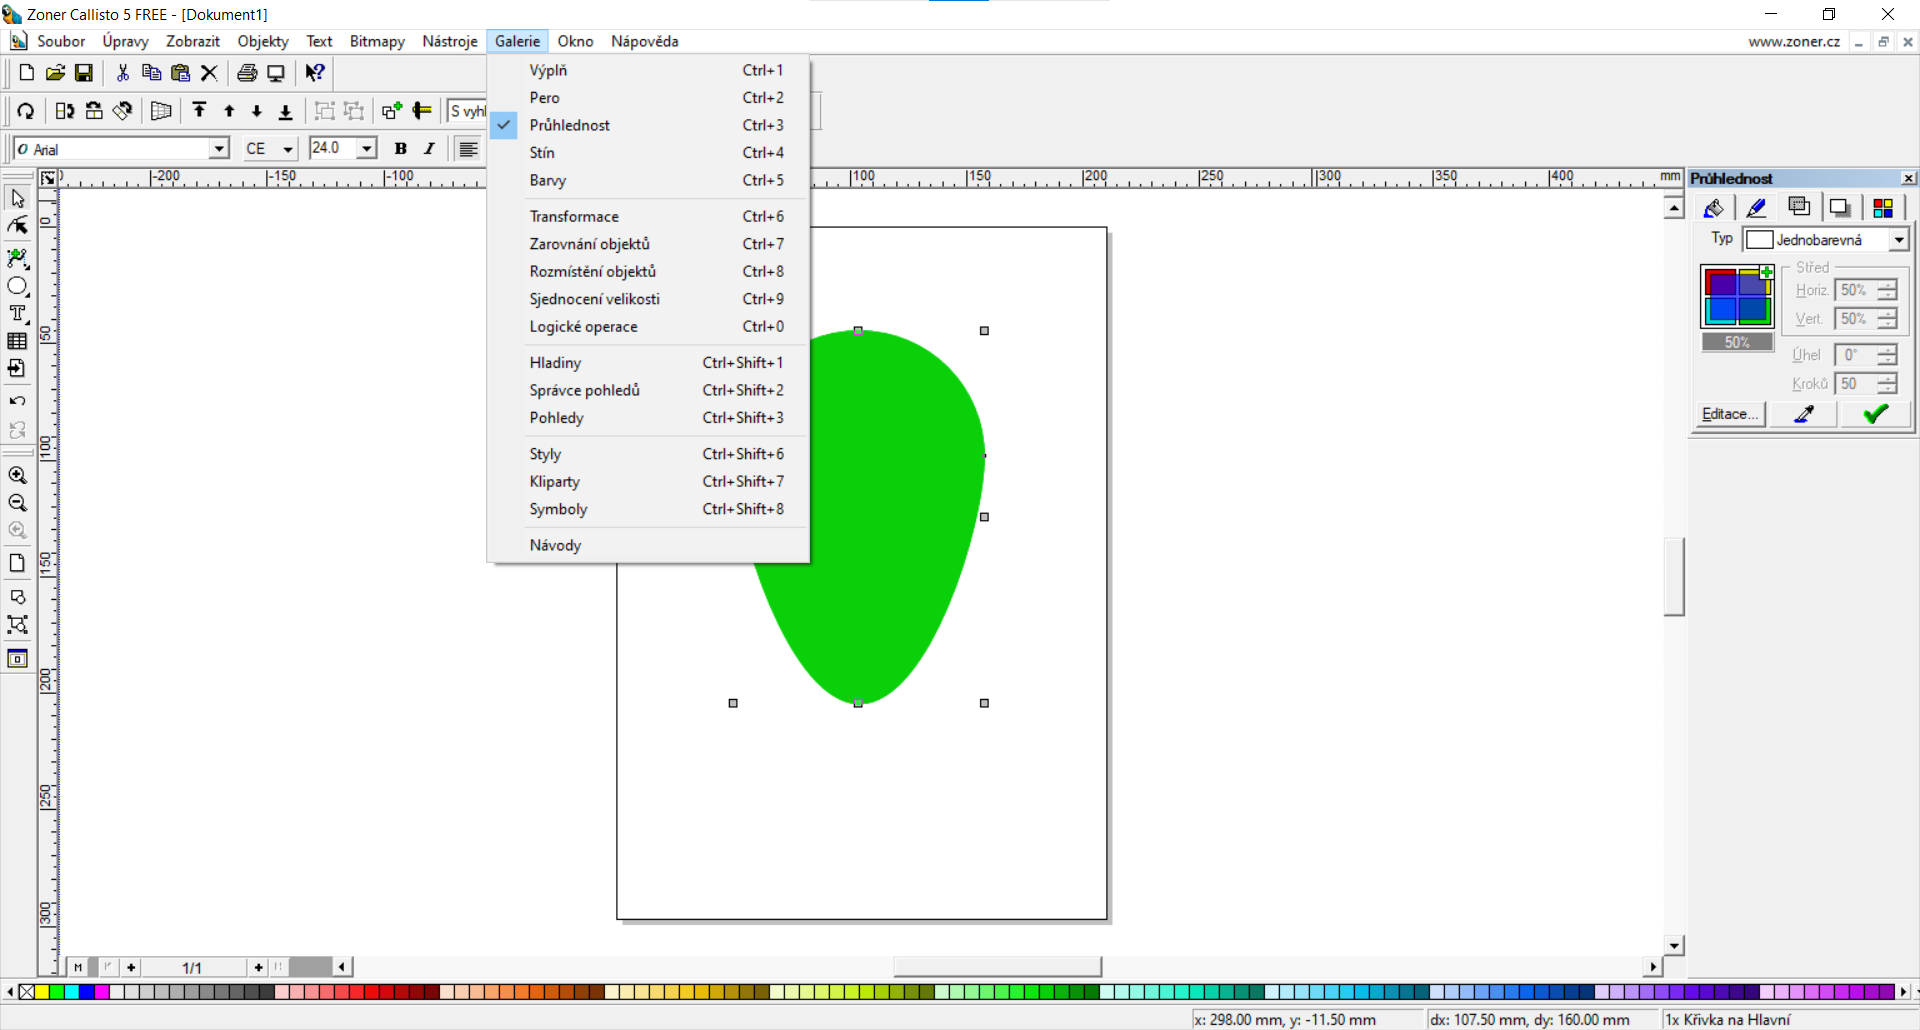Image resolution: width=1920 pixels, height=1030 pixels.
Task: Switch to the fill bucket gallery tab
Action: [x=1713, y=208]
